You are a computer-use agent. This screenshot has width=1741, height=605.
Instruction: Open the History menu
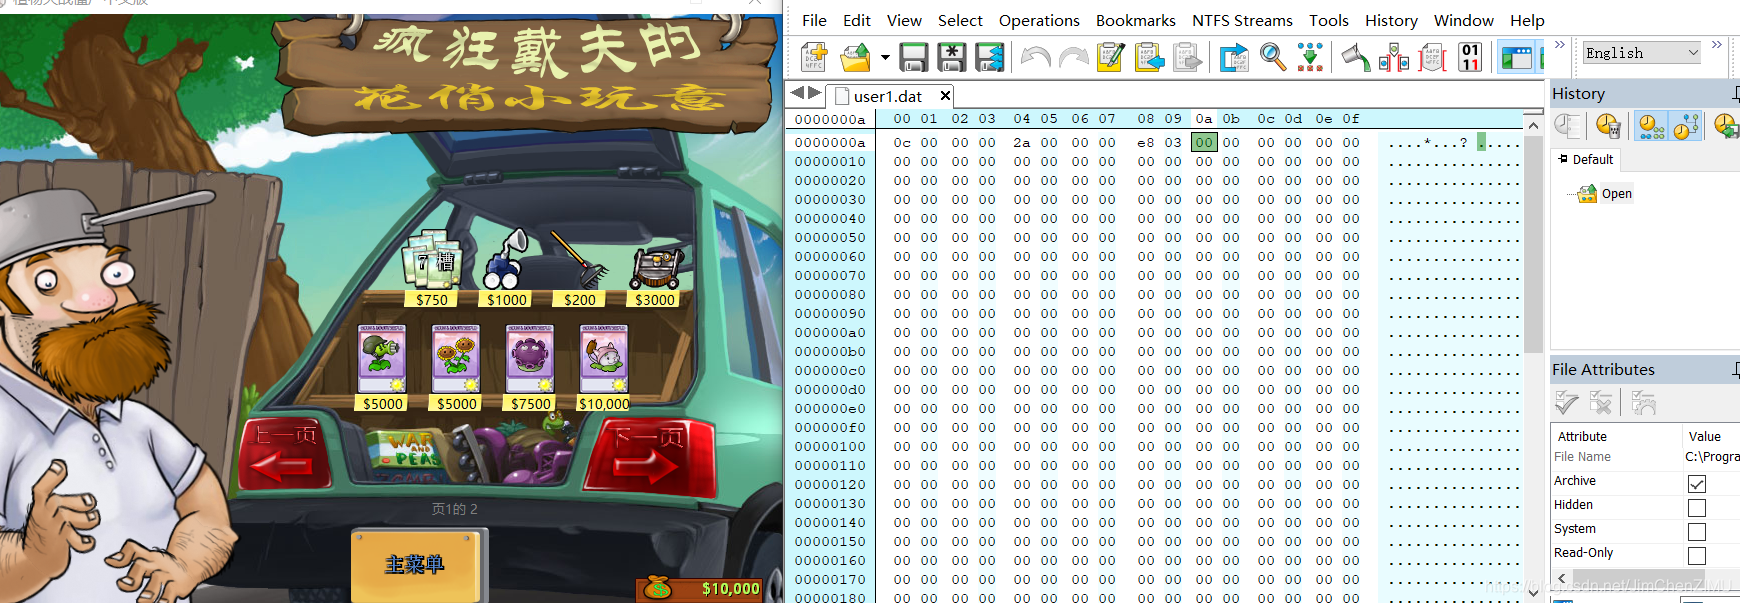1391,20
